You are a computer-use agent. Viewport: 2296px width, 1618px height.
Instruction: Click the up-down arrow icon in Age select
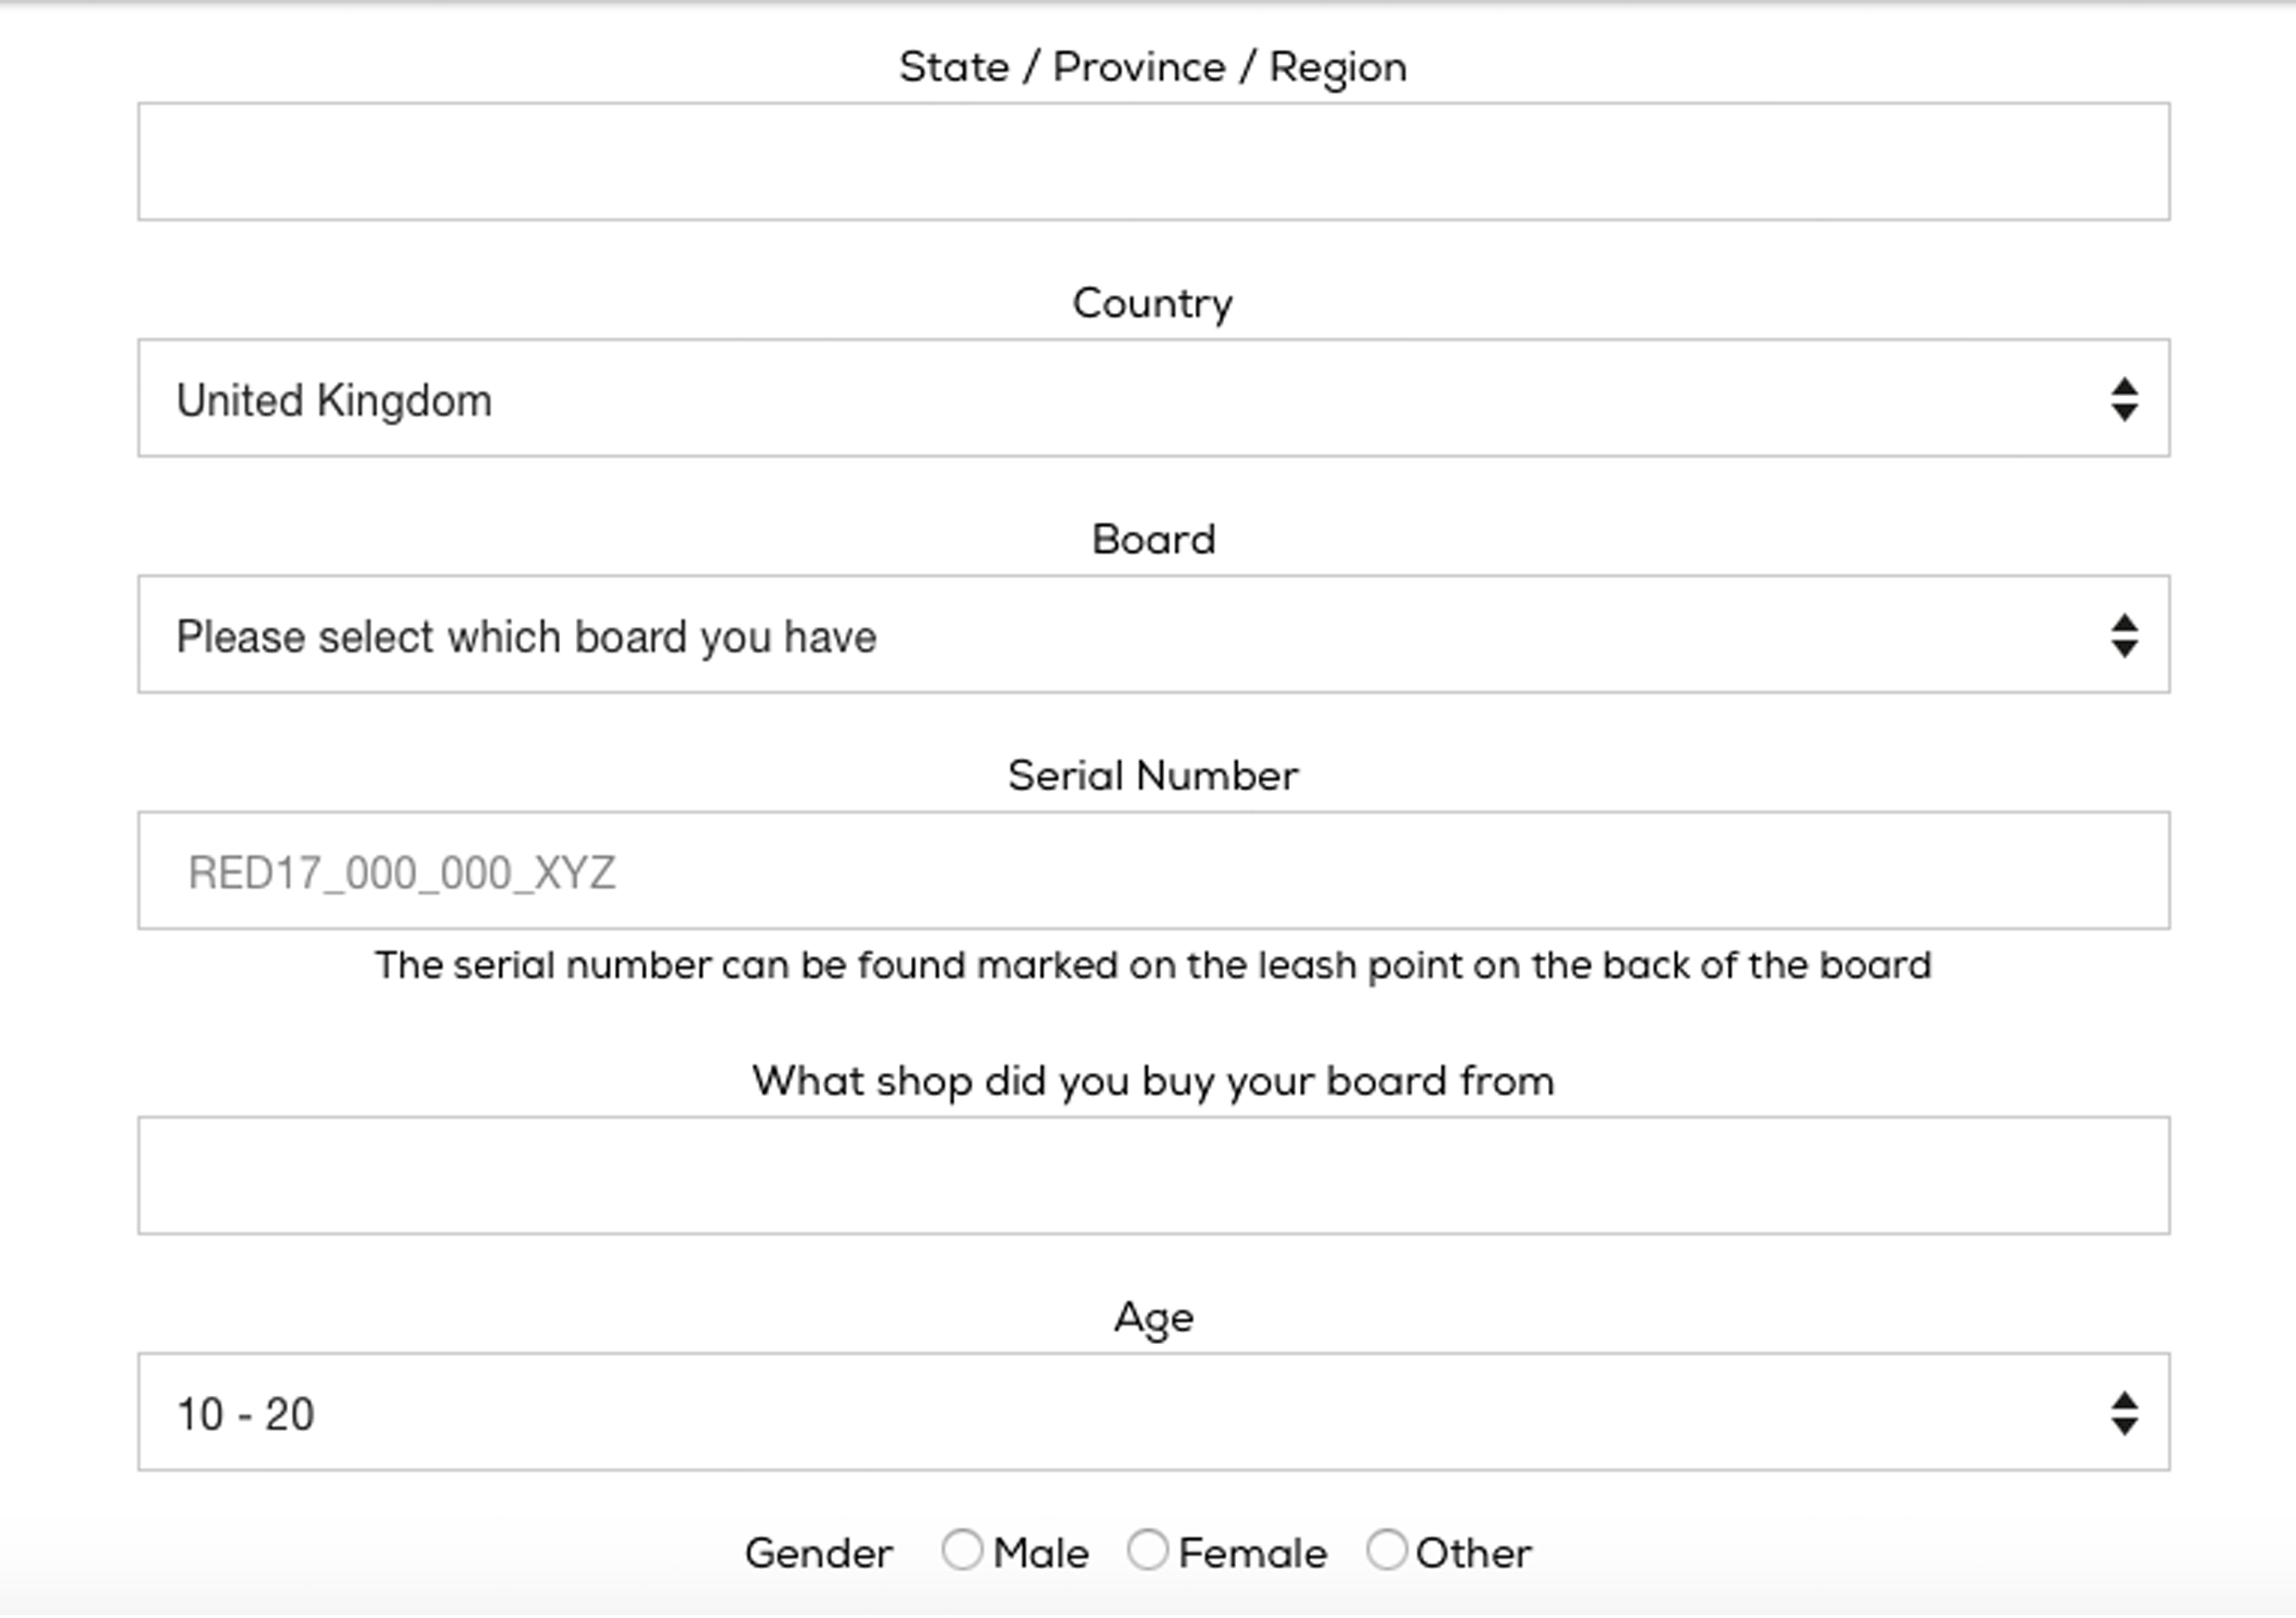pyautogui.click(x=2124, y=1414)
